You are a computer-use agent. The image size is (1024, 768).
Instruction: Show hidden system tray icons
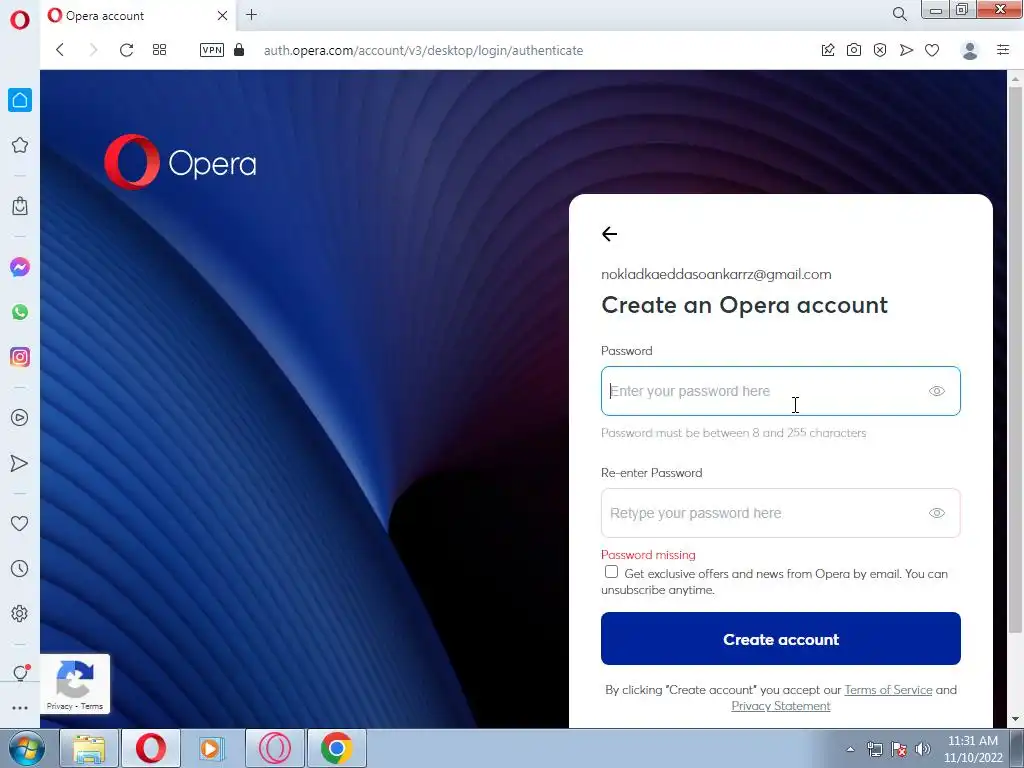(850, 749)
